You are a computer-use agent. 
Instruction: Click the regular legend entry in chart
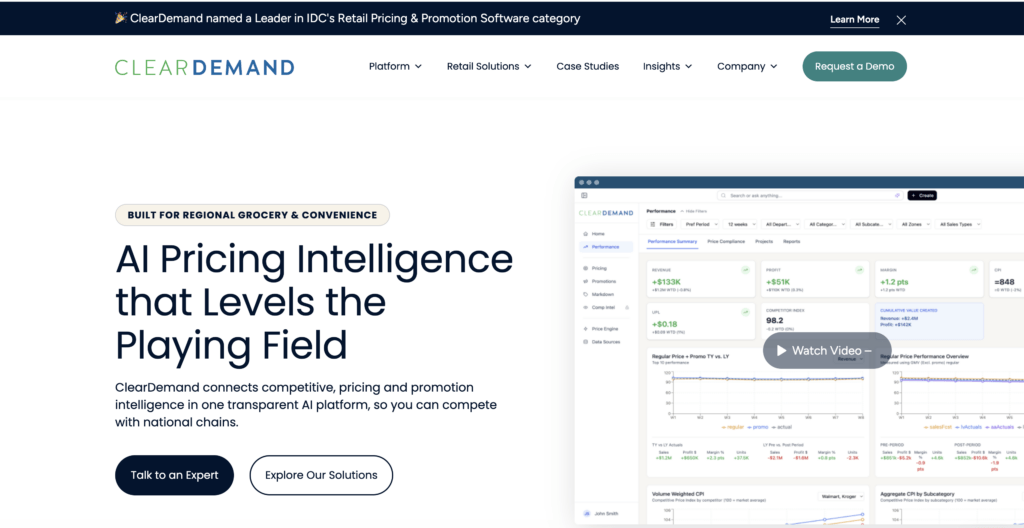tap(733, 427)
